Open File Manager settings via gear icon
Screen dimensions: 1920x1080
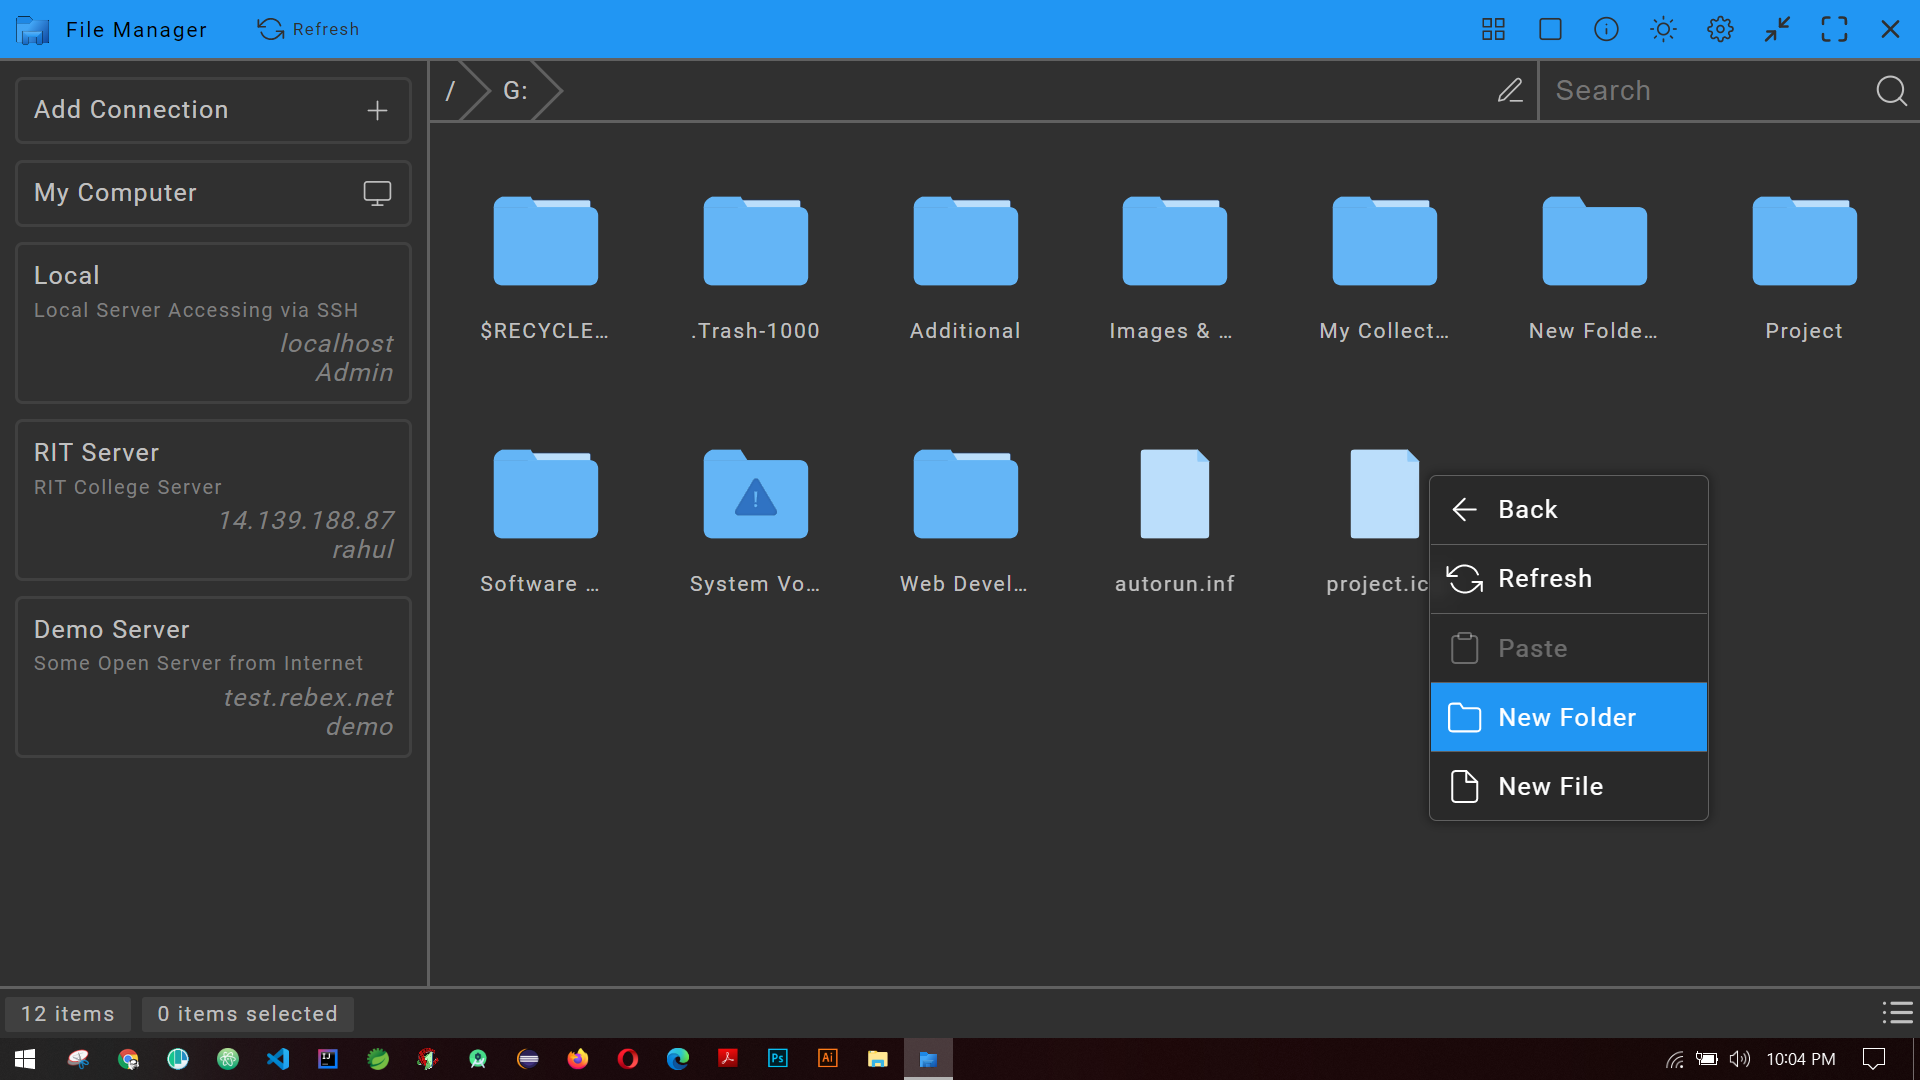click(x=1720, y=29)
